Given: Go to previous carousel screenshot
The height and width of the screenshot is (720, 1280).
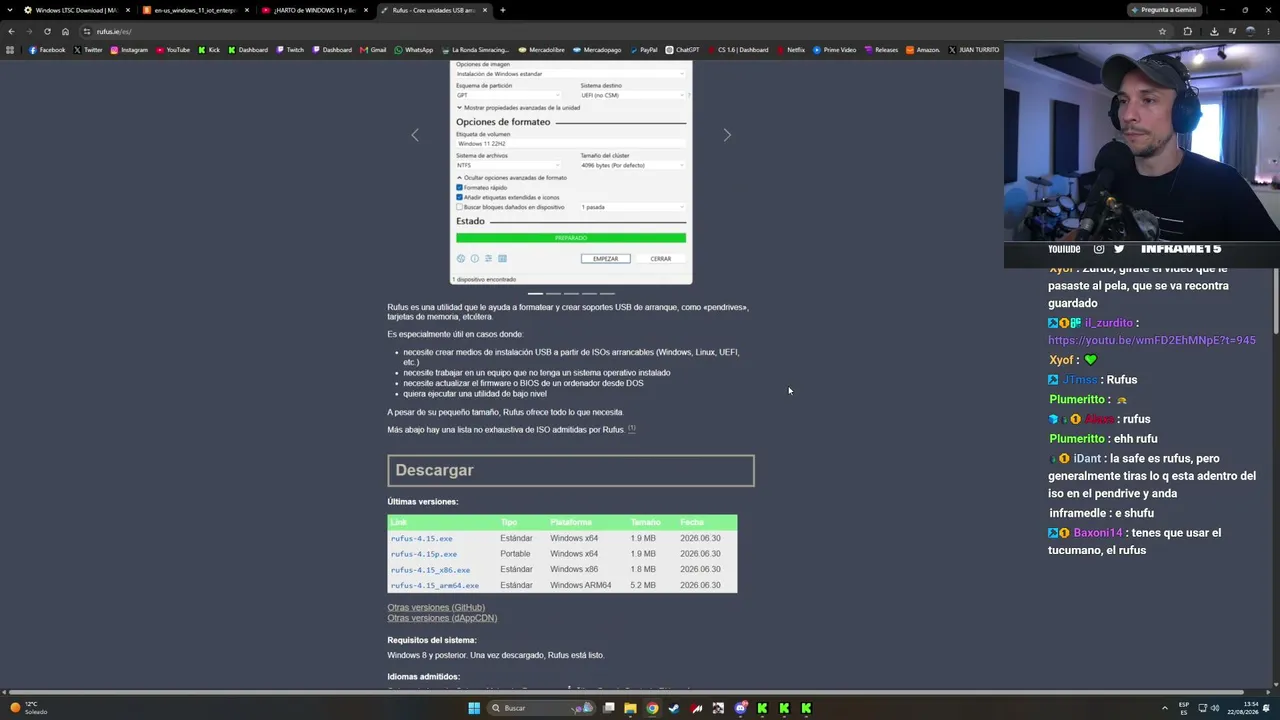Looking at the screenshot, I should (415, 135).
